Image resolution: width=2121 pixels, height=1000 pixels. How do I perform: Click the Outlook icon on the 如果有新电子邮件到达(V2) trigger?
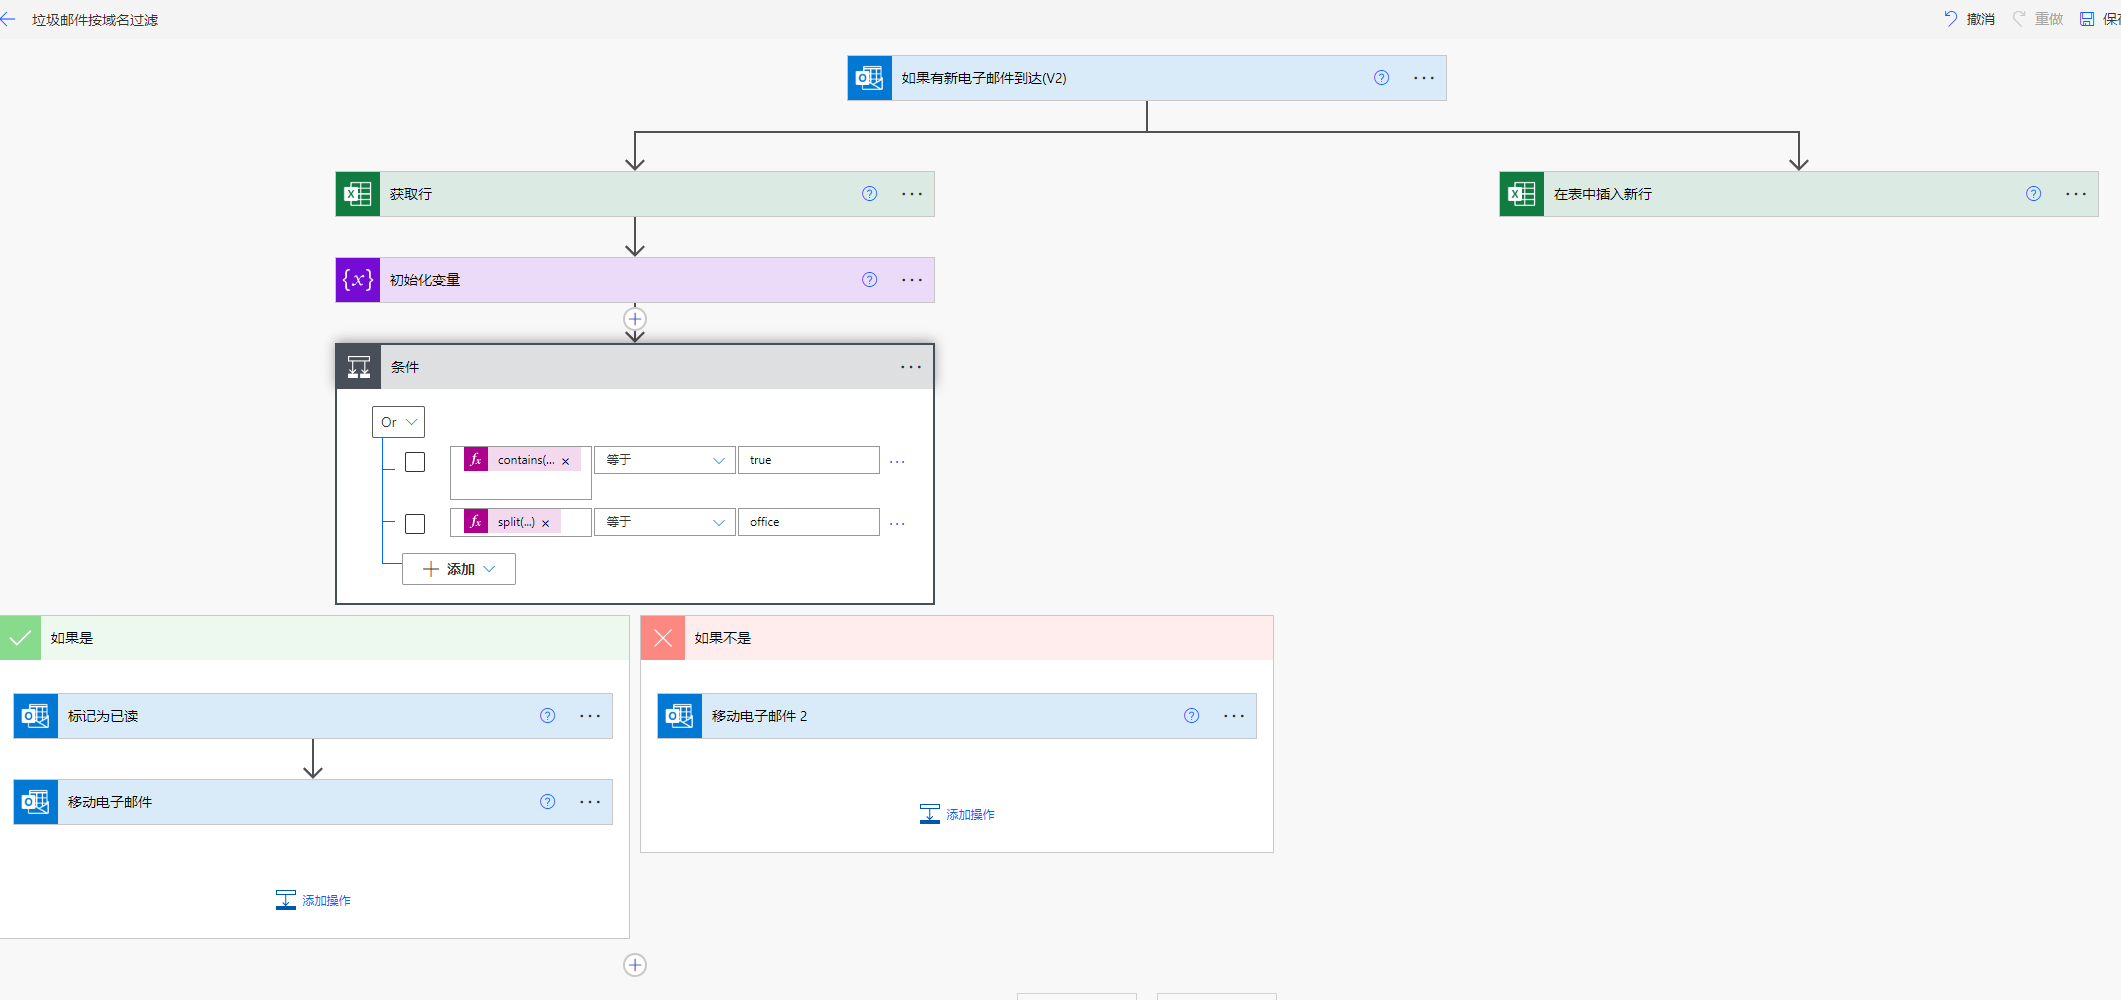point(870,78)
